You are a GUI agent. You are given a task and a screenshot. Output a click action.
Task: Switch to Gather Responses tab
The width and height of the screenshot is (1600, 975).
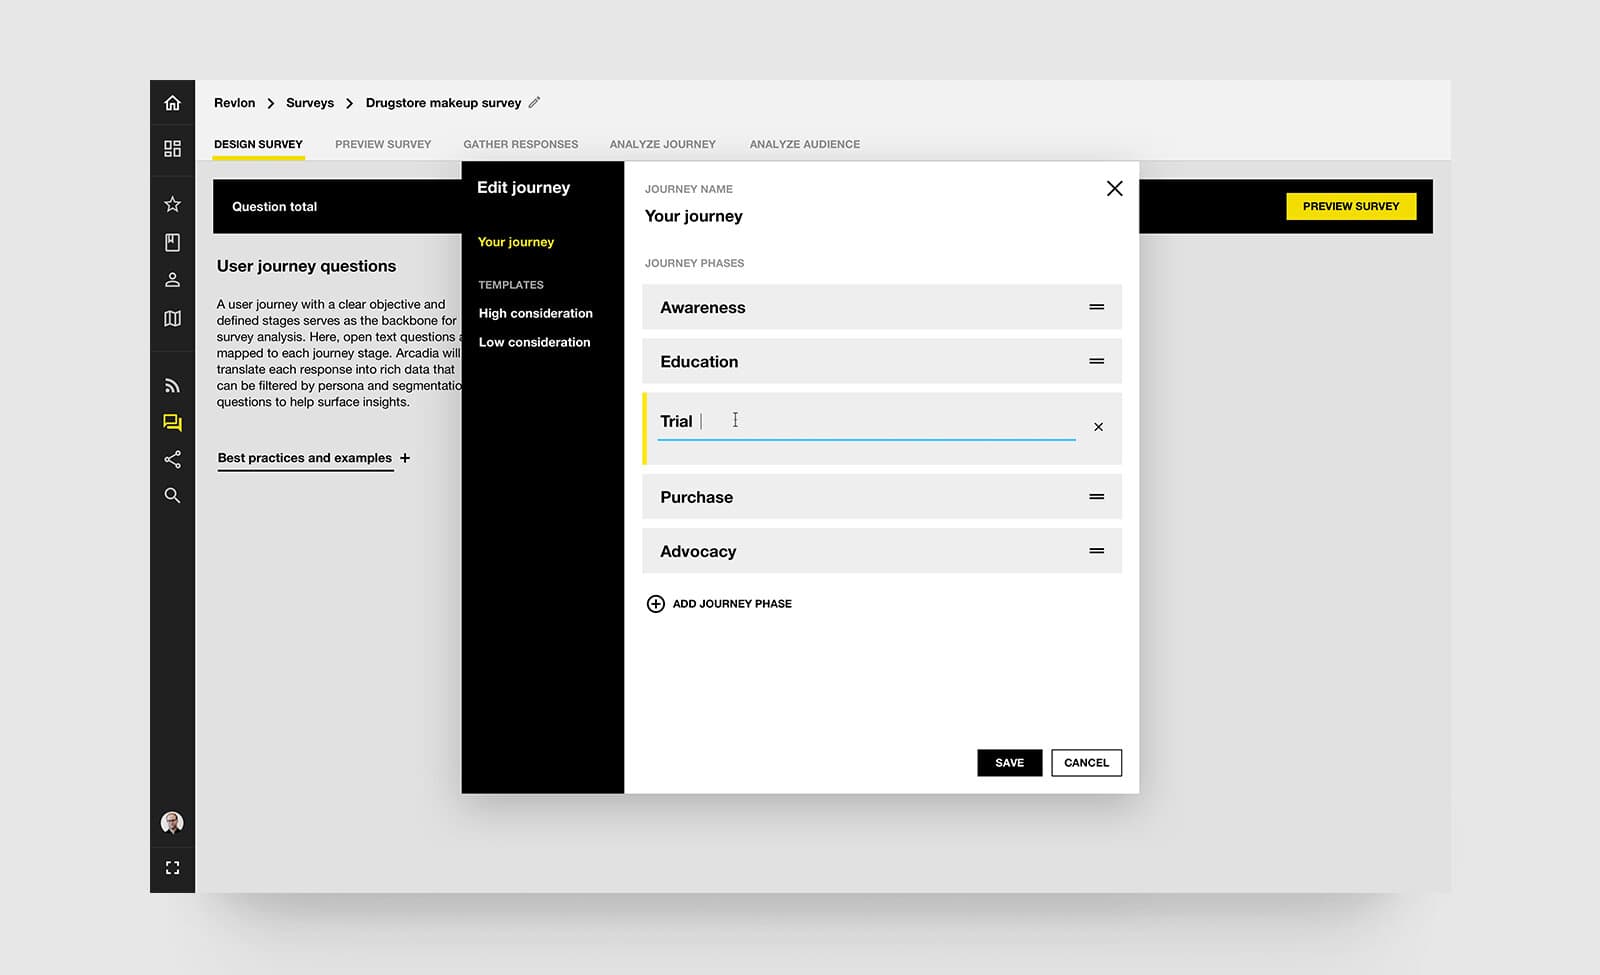point(520,144)
